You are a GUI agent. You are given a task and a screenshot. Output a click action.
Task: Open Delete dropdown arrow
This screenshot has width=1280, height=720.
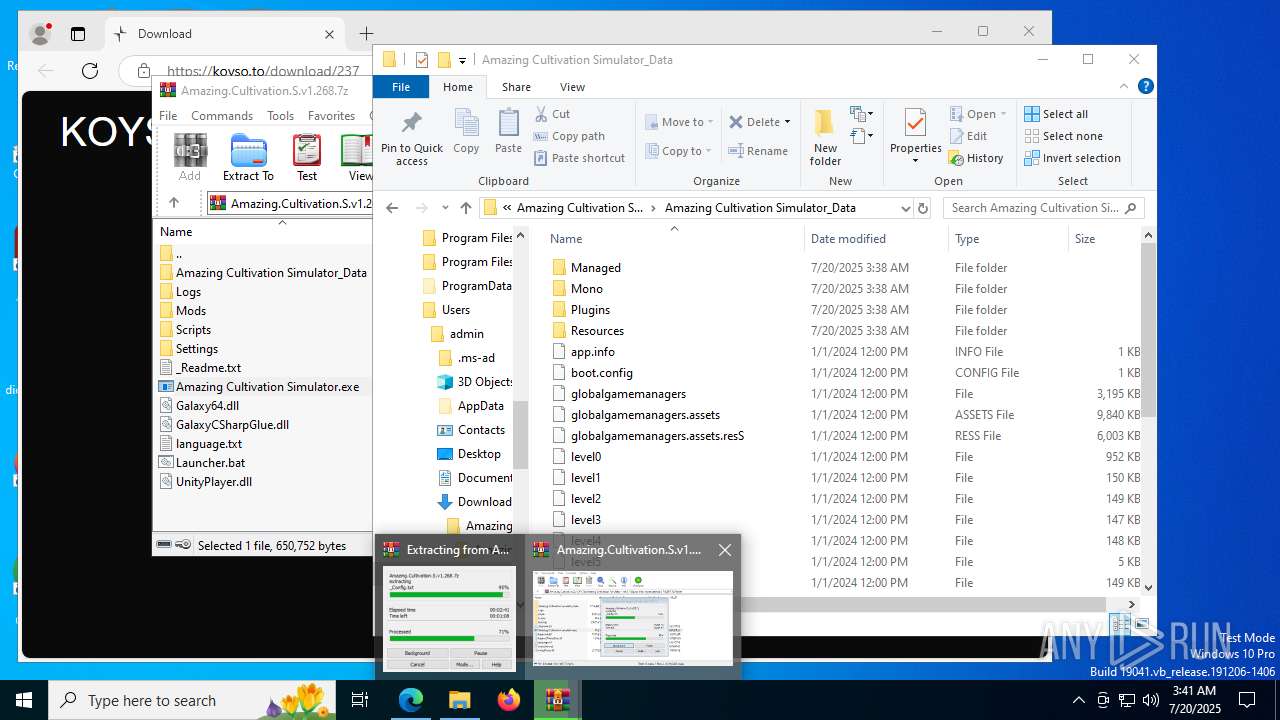[x=787, y=122]
